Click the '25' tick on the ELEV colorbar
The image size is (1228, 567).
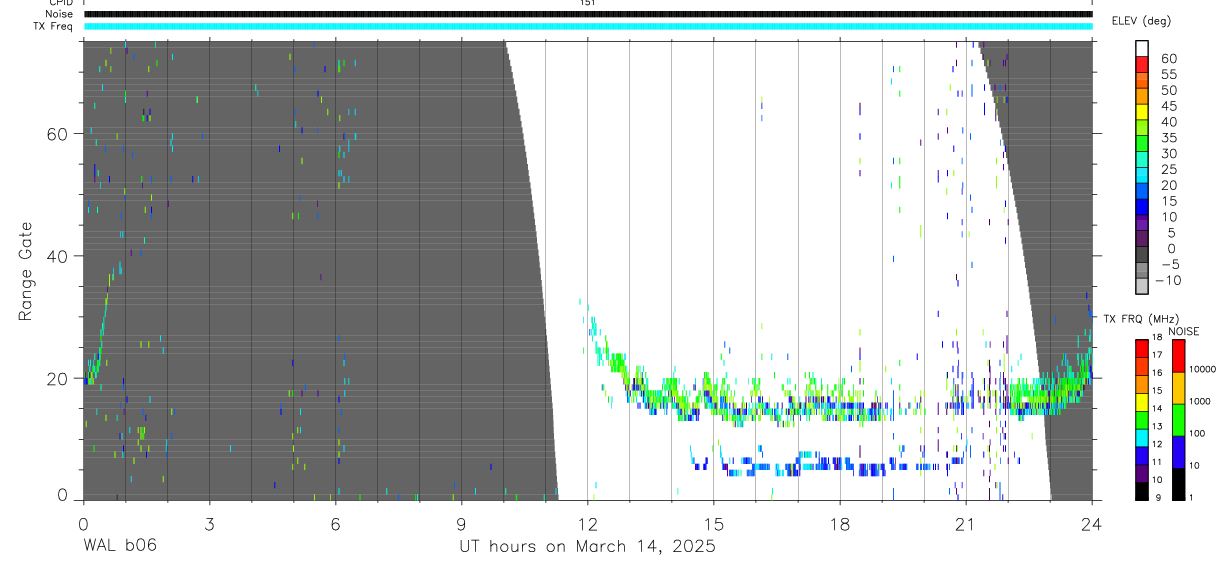pyautogui.click(x=1167, y=169)
